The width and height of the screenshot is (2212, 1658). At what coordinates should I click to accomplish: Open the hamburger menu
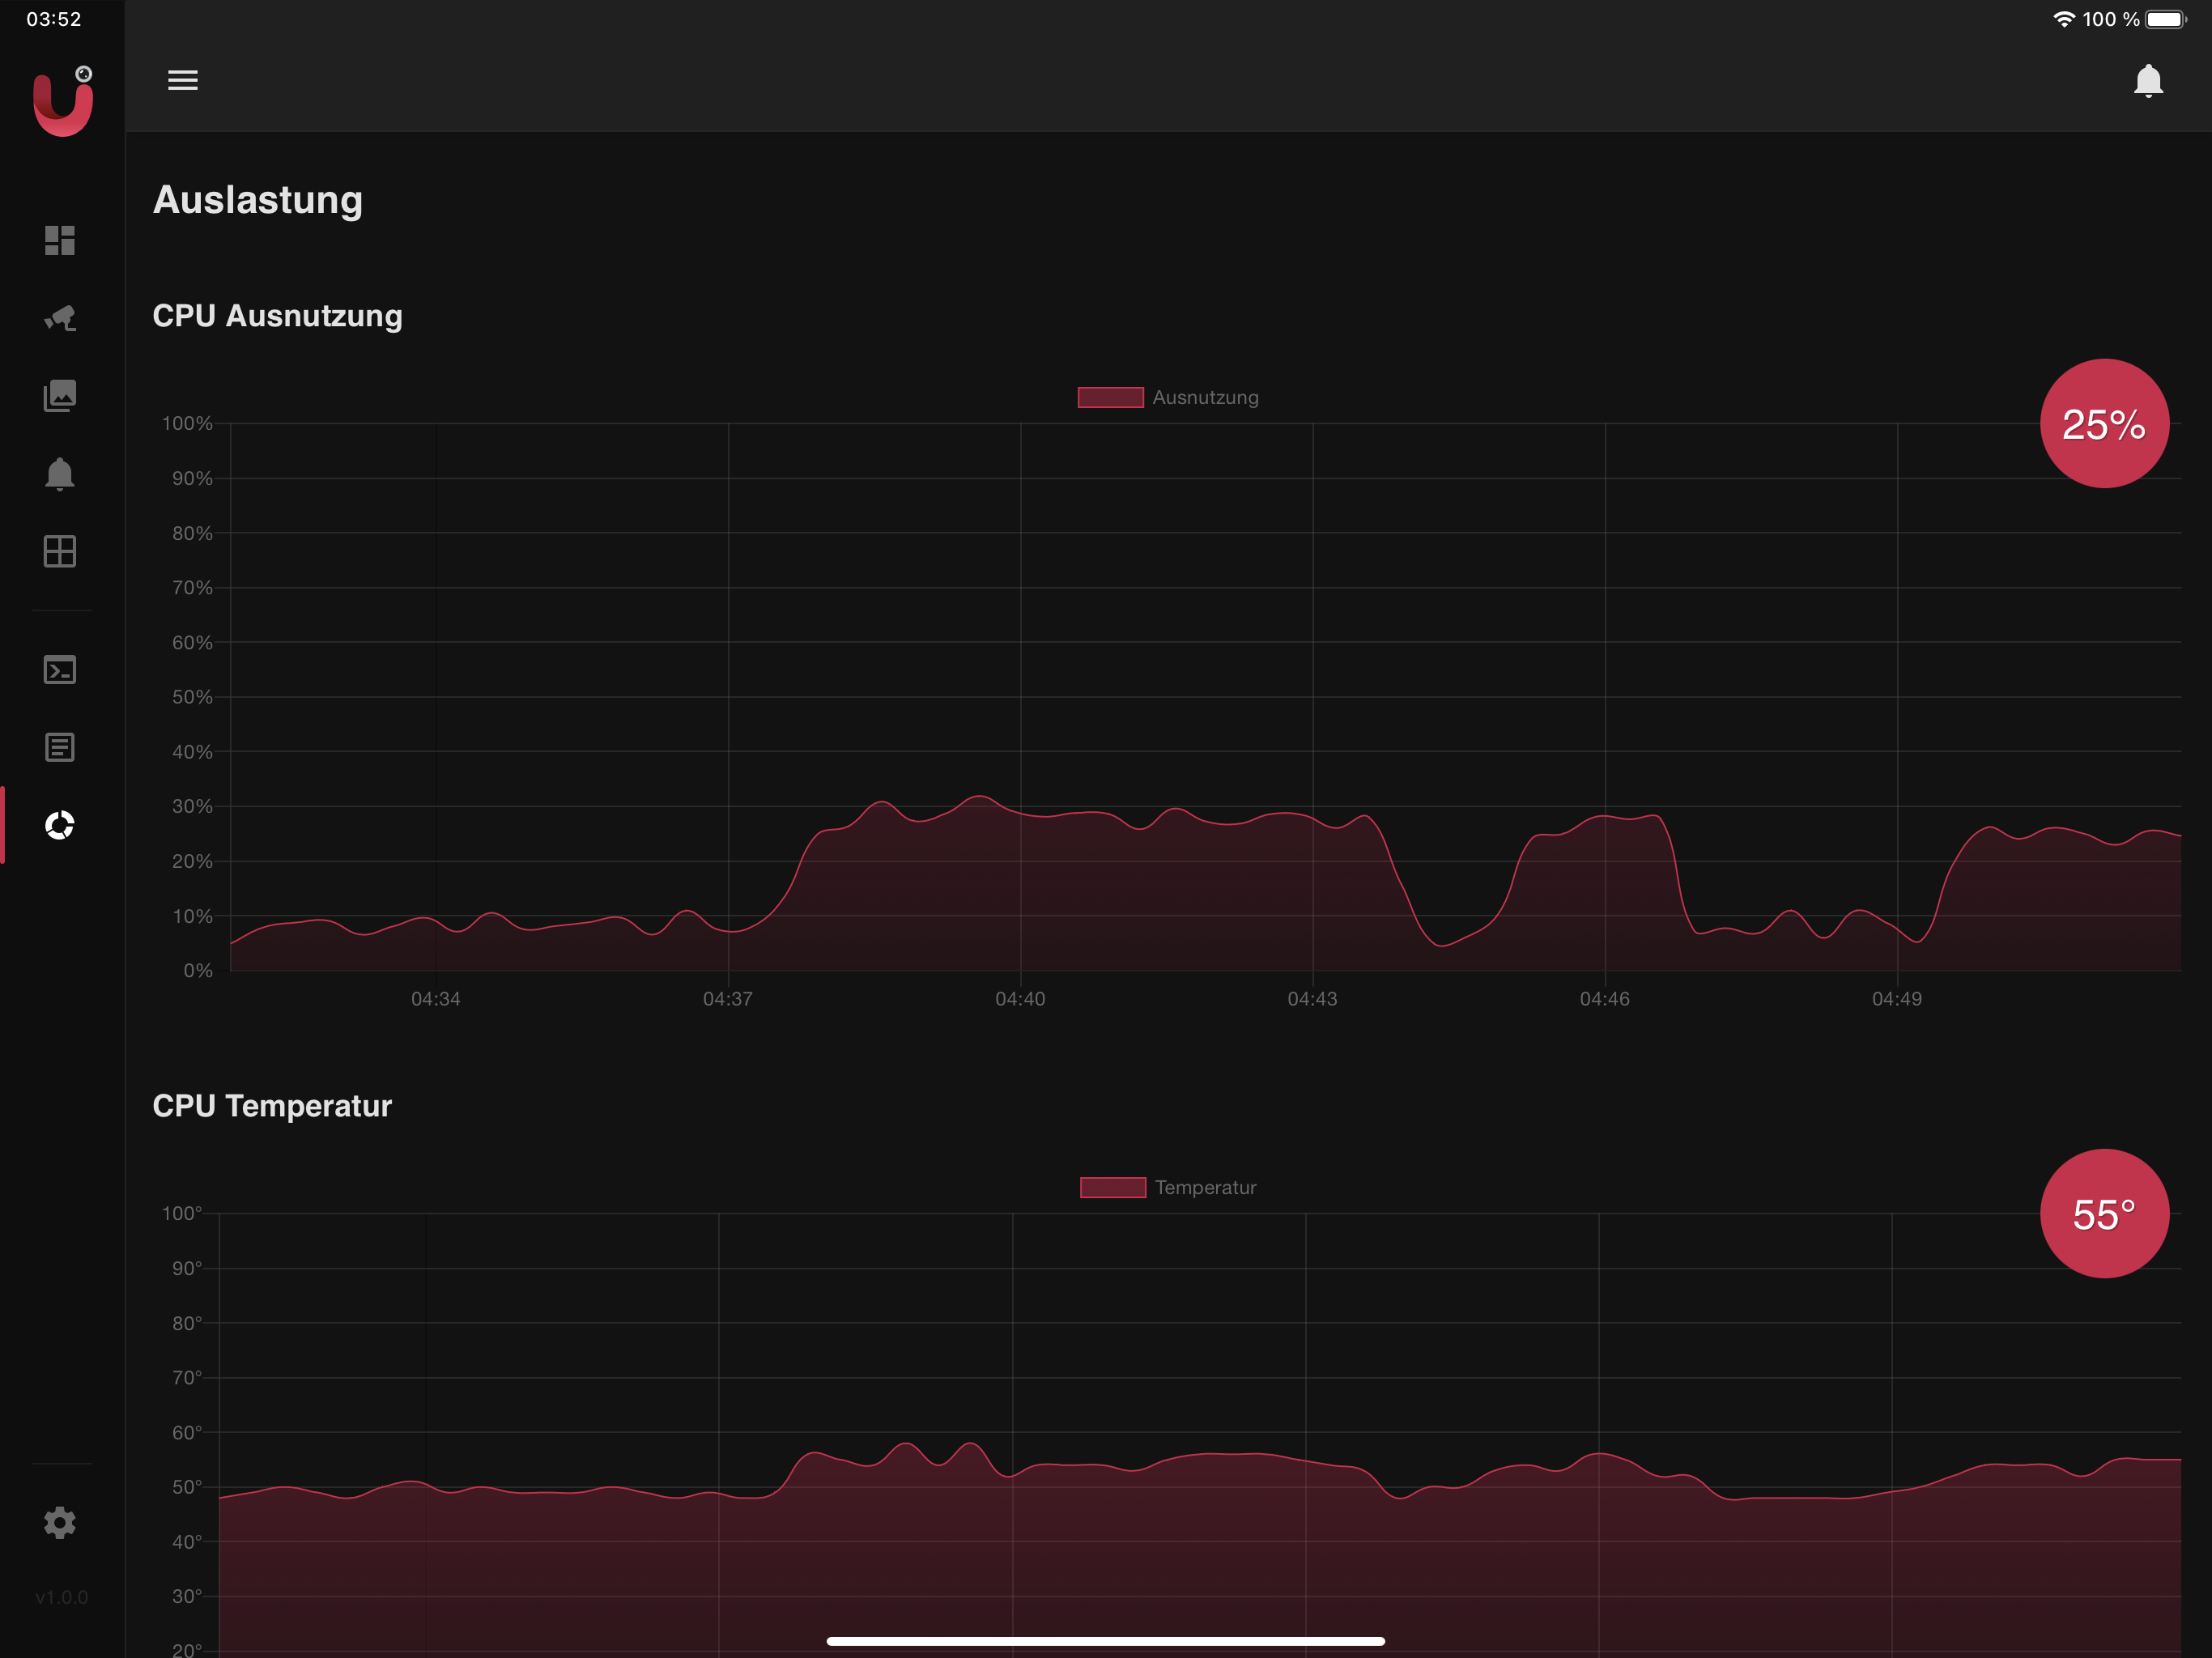(182, 80)
